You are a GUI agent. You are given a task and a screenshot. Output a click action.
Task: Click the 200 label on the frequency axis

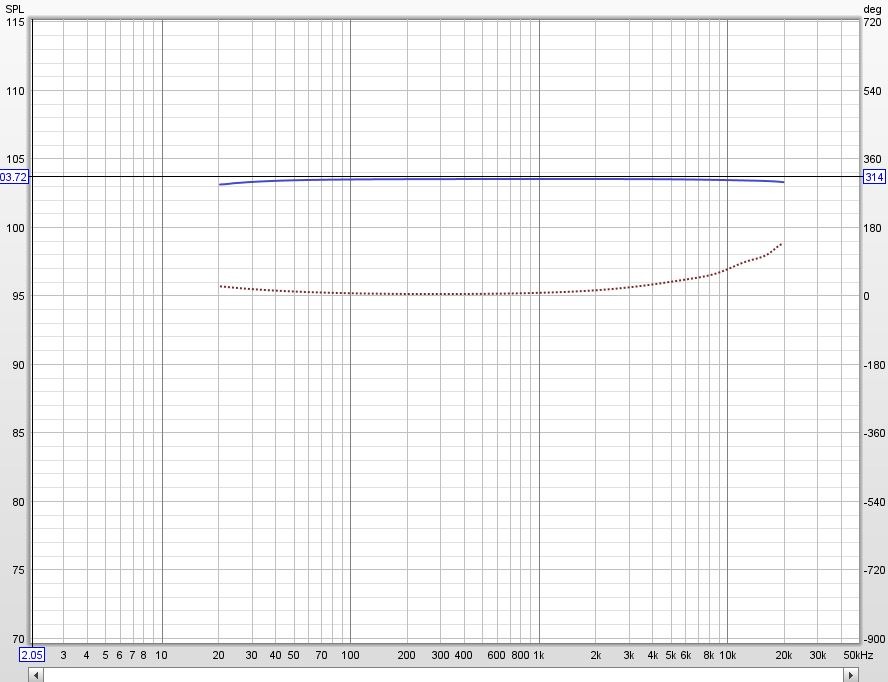(x=406, y=655)
